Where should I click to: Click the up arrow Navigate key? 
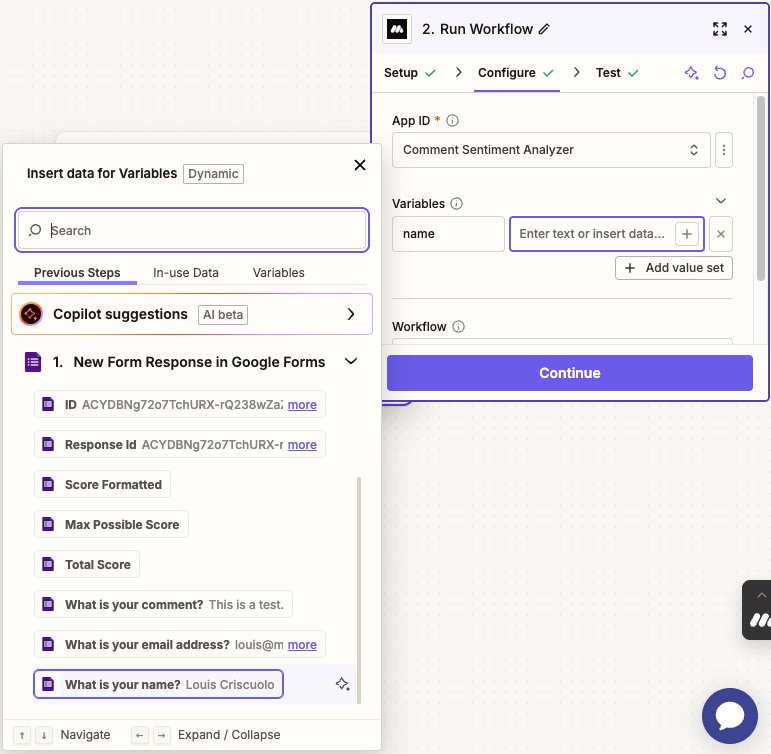click(x=22, y=735)
